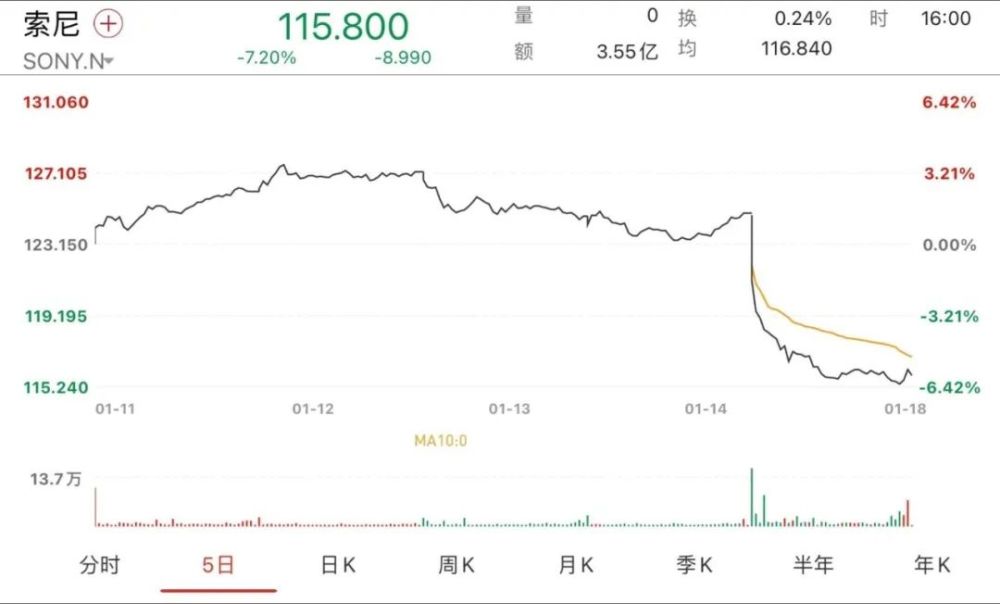The height and width of the screenshot is (604, 1000).
Task: Switch to the 周K weekly chart tab
Action: point(456,565)
